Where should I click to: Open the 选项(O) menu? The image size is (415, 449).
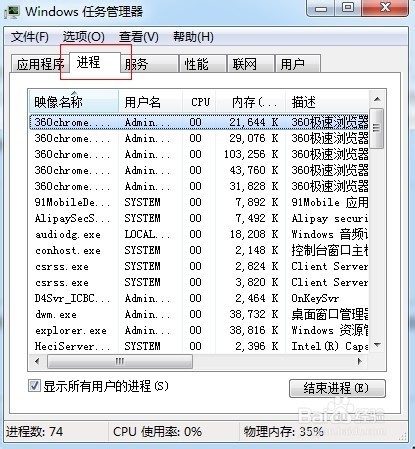84,37
